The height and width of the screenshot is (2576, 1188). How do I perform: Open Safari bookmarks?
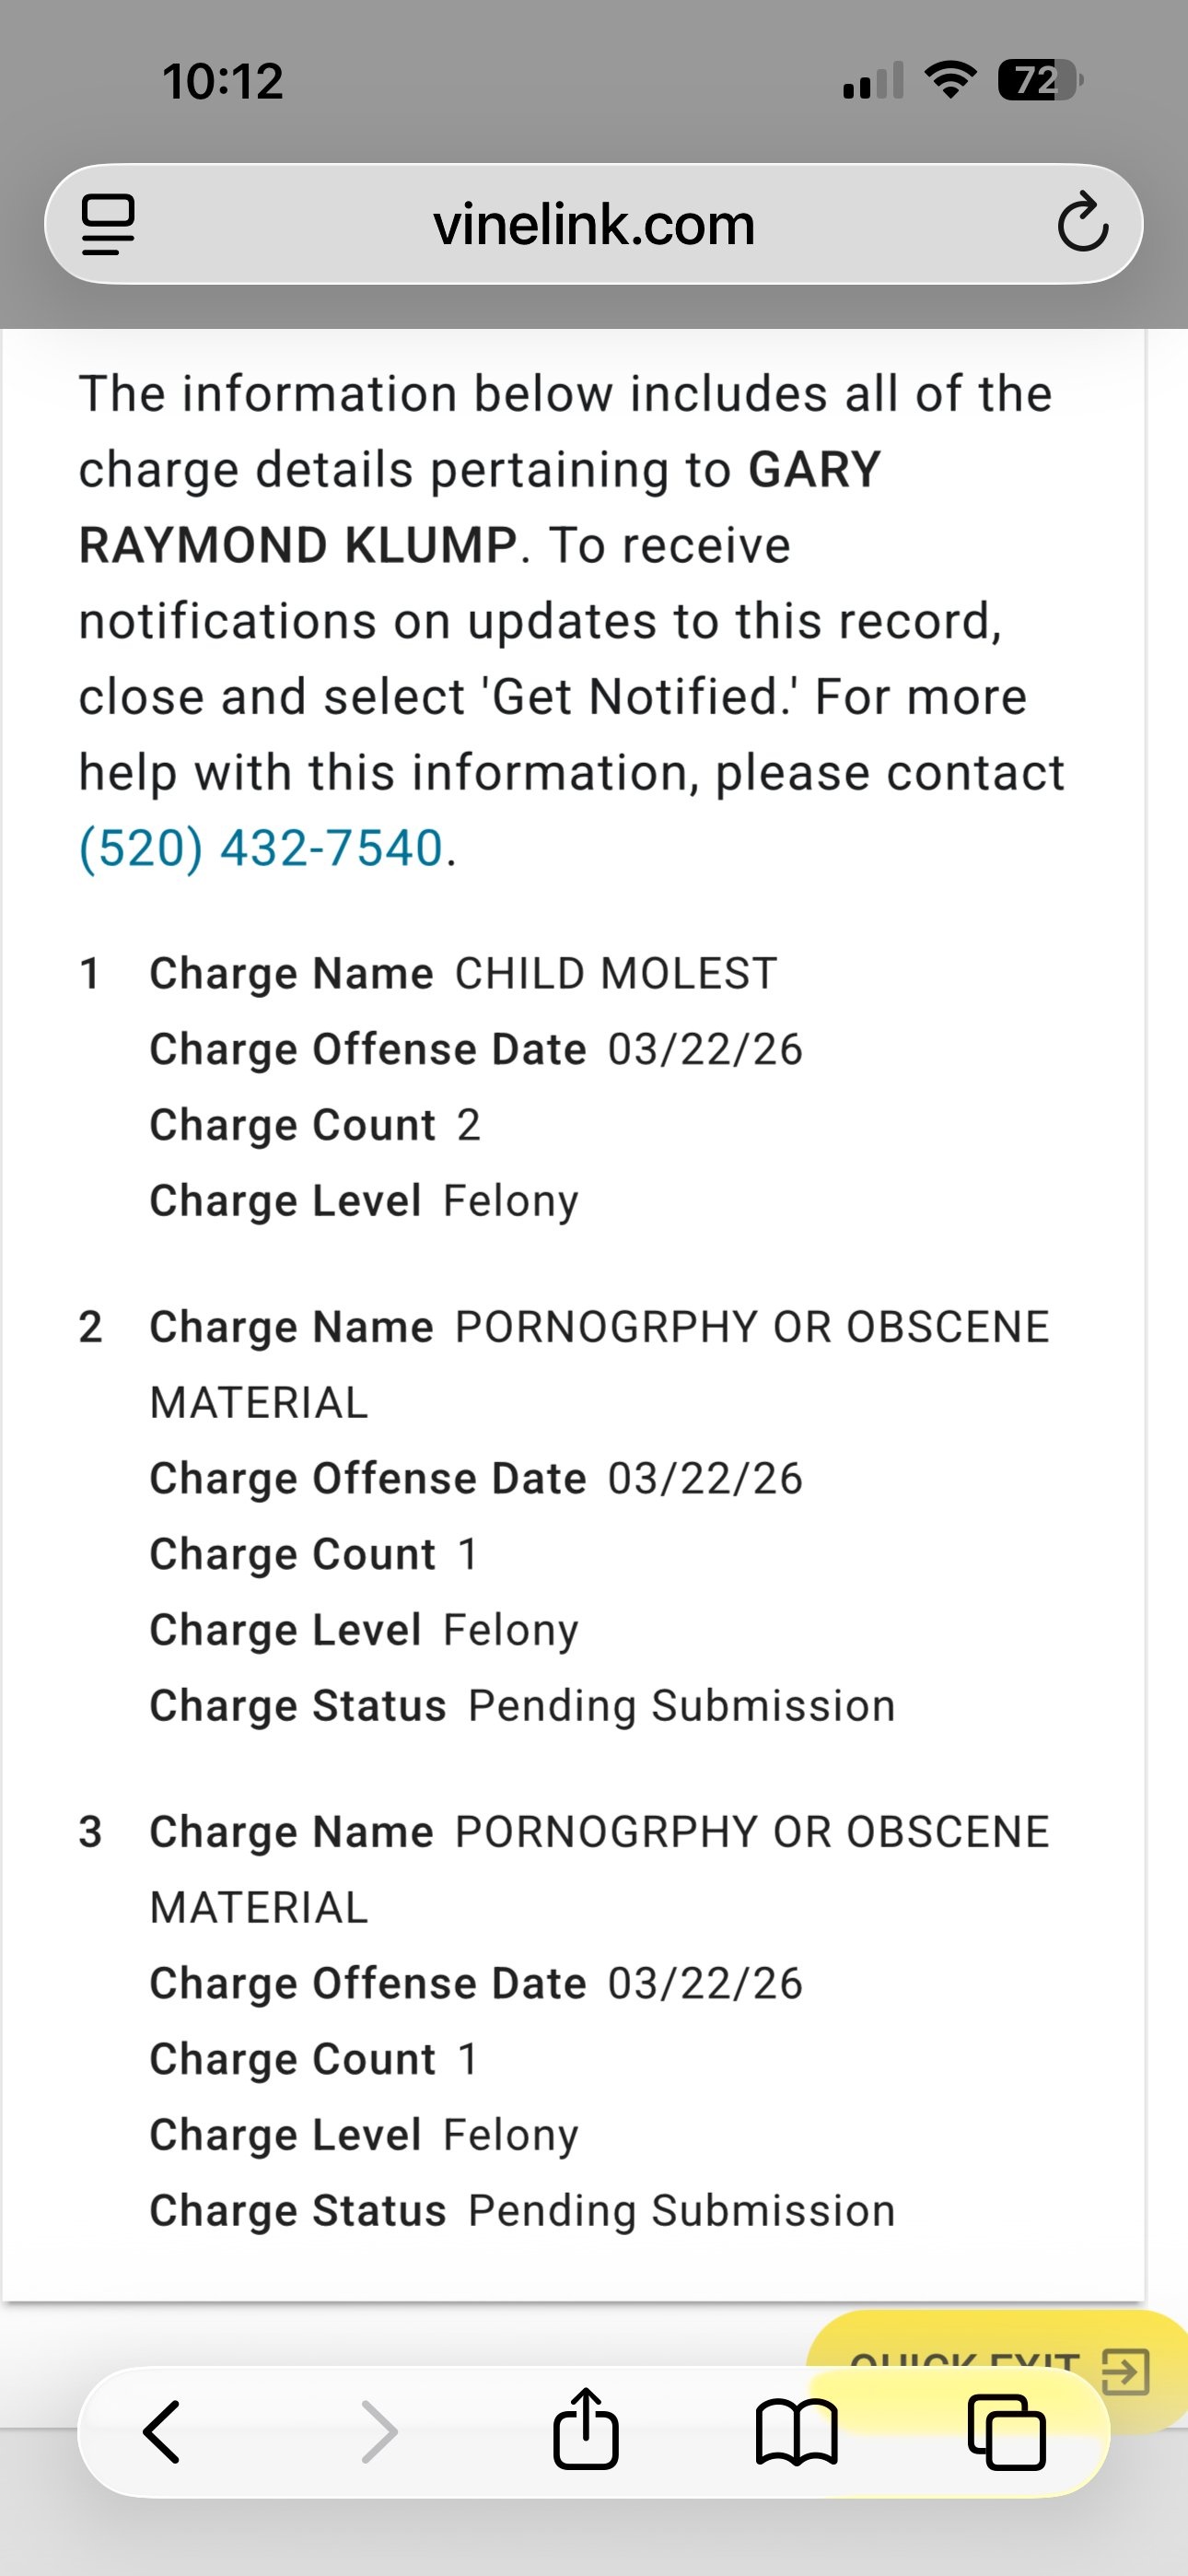pos(797,2431)
